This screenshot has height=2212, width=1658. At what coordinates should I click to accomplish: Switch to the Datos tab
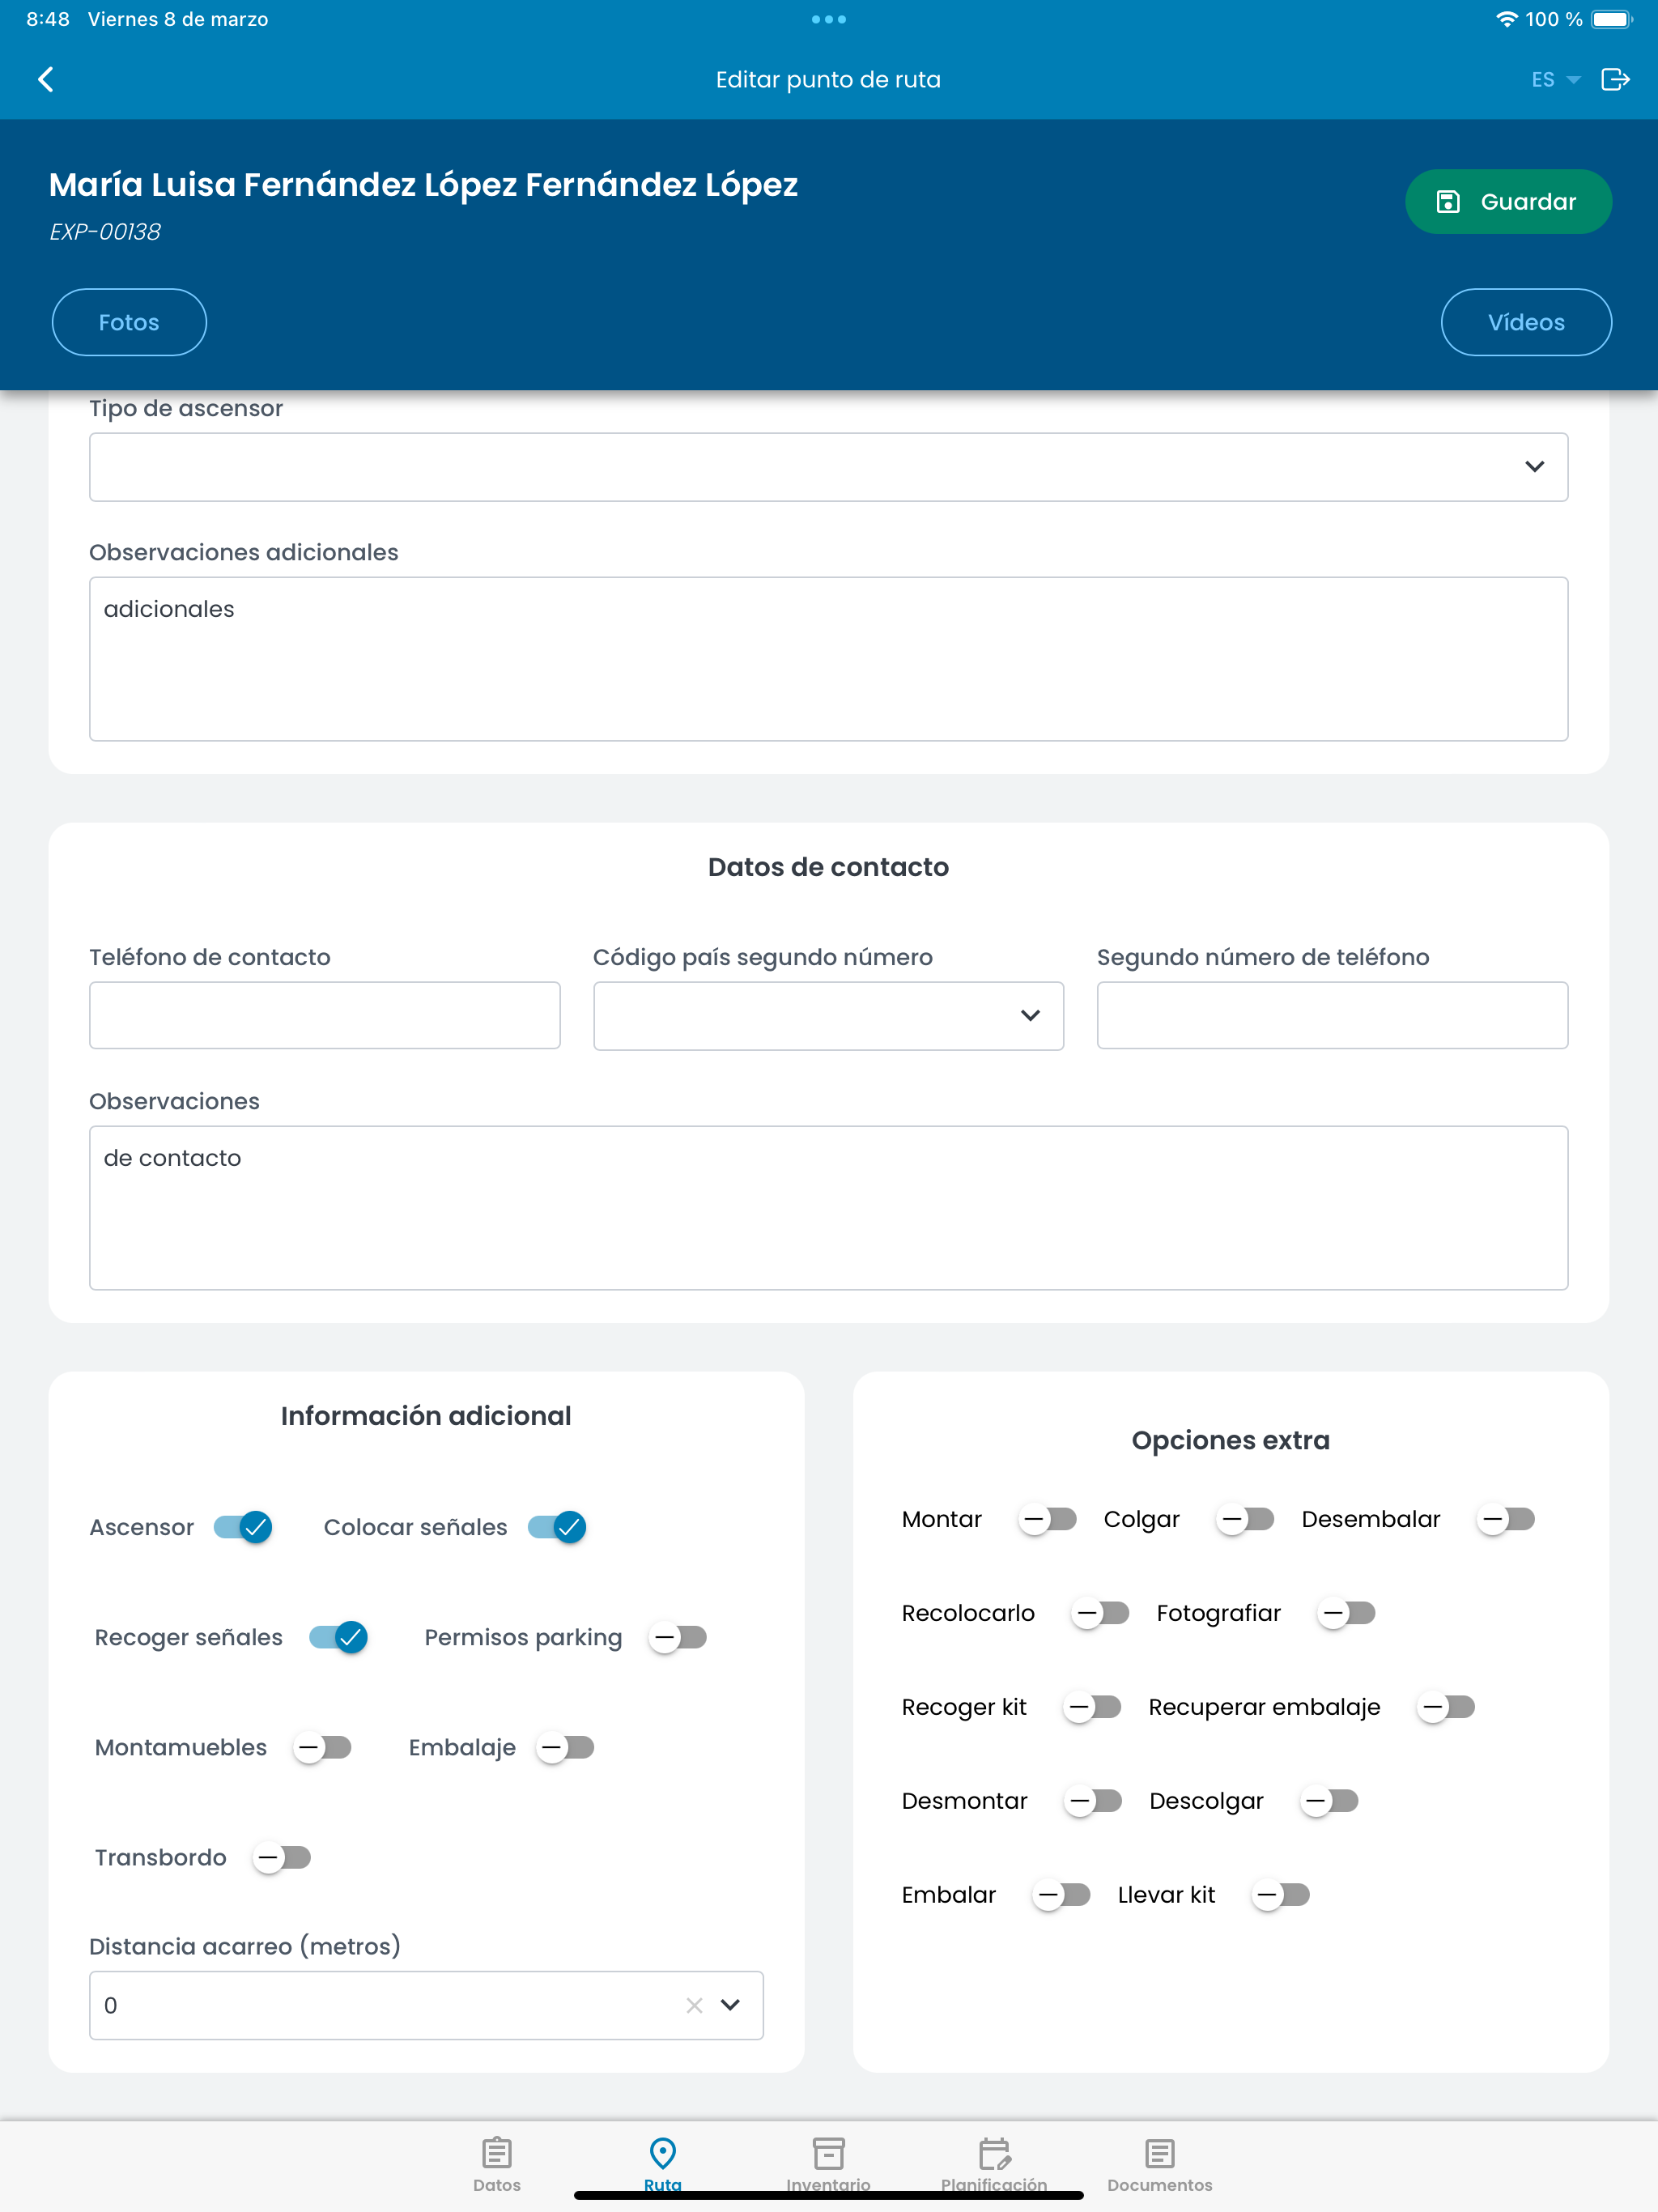pyautogui.click(x=497, y=2165)
